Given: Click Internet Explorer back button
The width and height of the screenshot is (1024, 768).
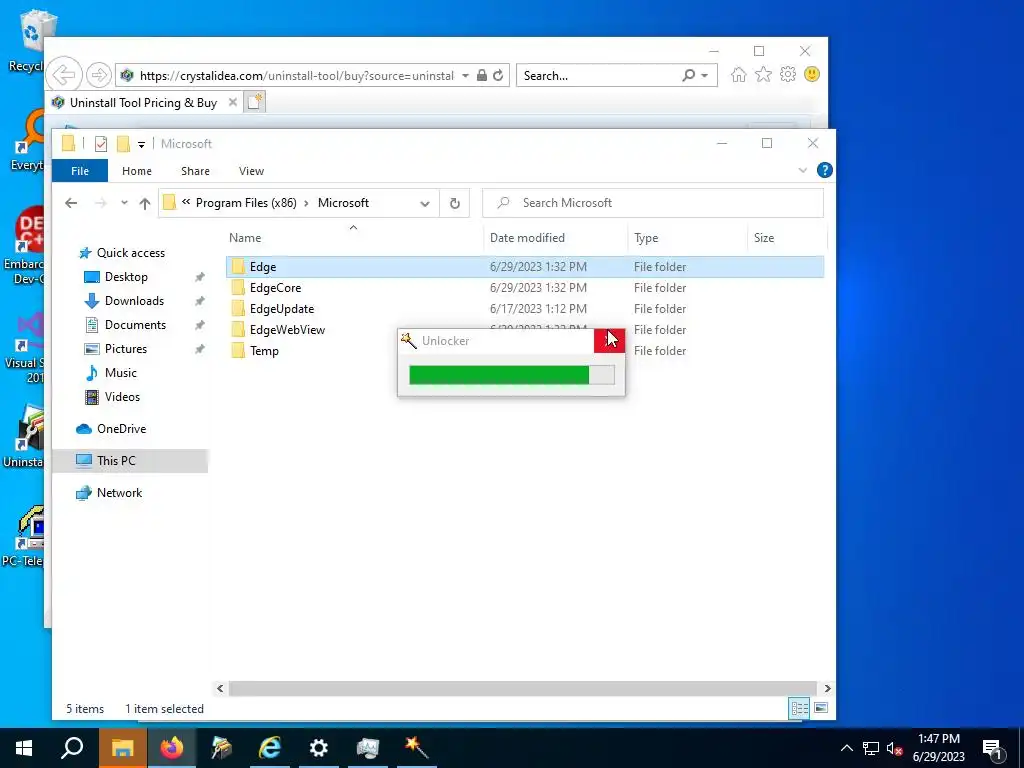Looking at the screenshot, I should click(64, 75).
